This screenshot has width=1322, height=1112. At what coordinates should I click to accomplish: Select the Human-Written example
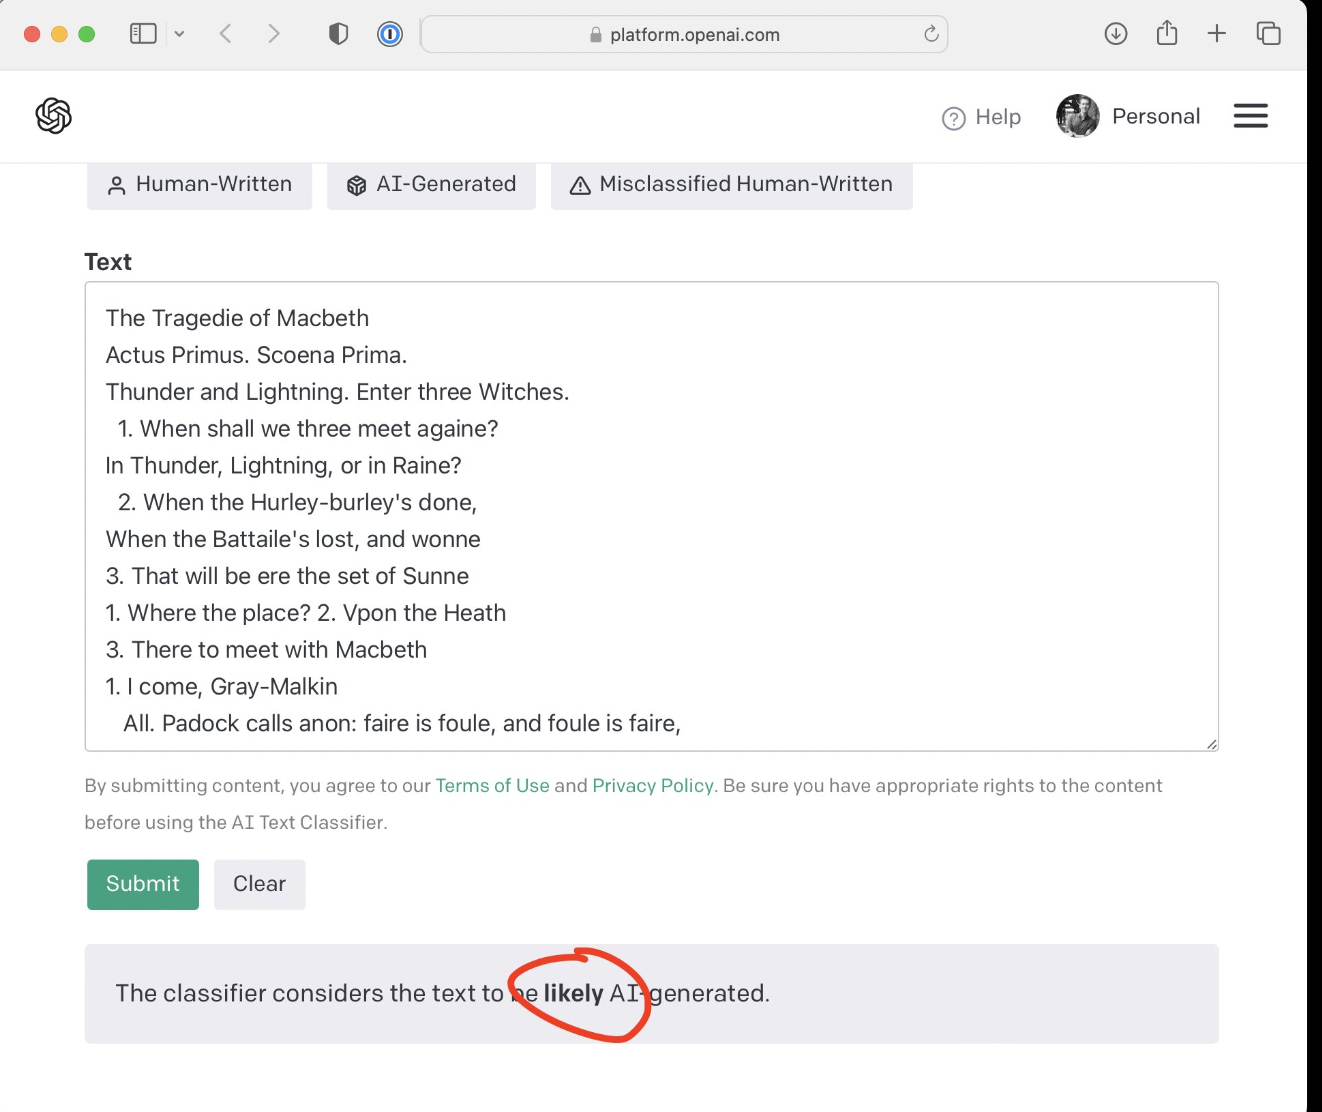[199, 184]
